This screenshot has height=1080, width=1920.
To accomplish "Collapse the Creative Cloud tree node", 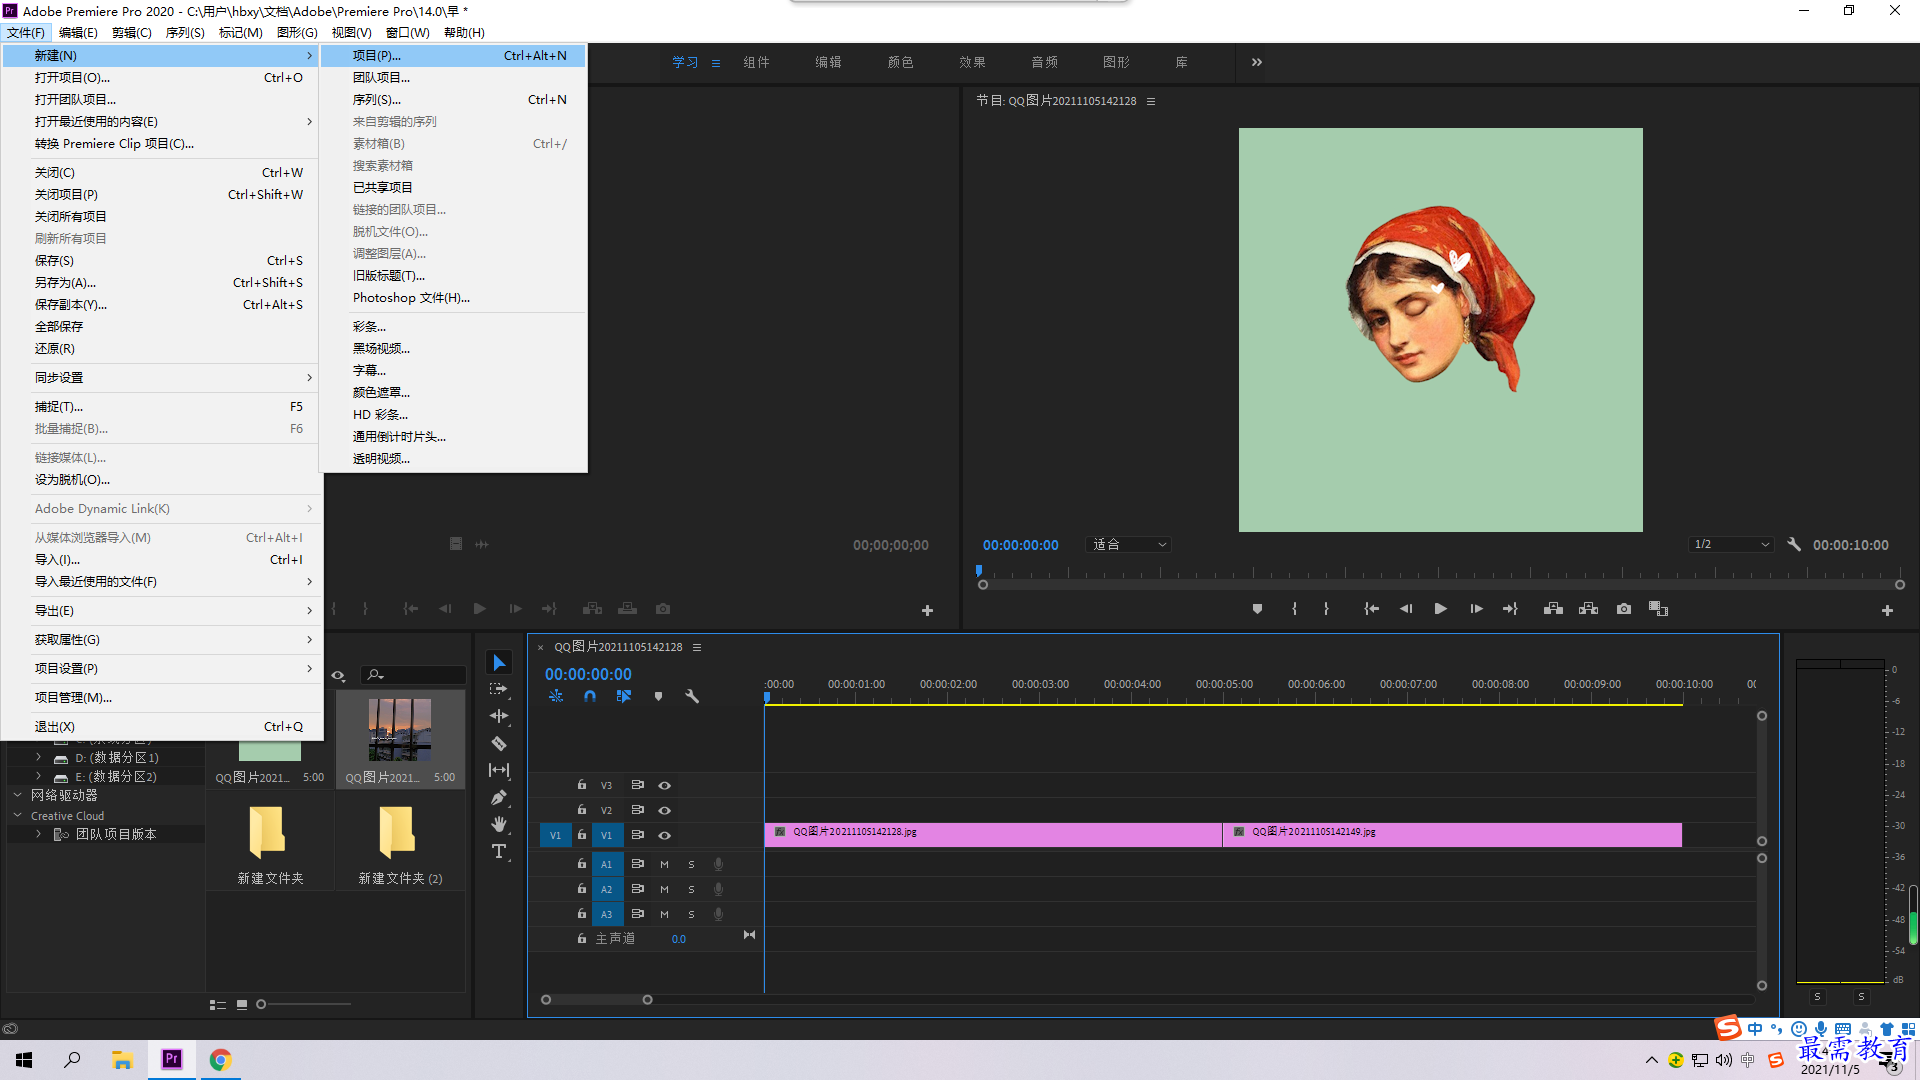I will (17, 816).
